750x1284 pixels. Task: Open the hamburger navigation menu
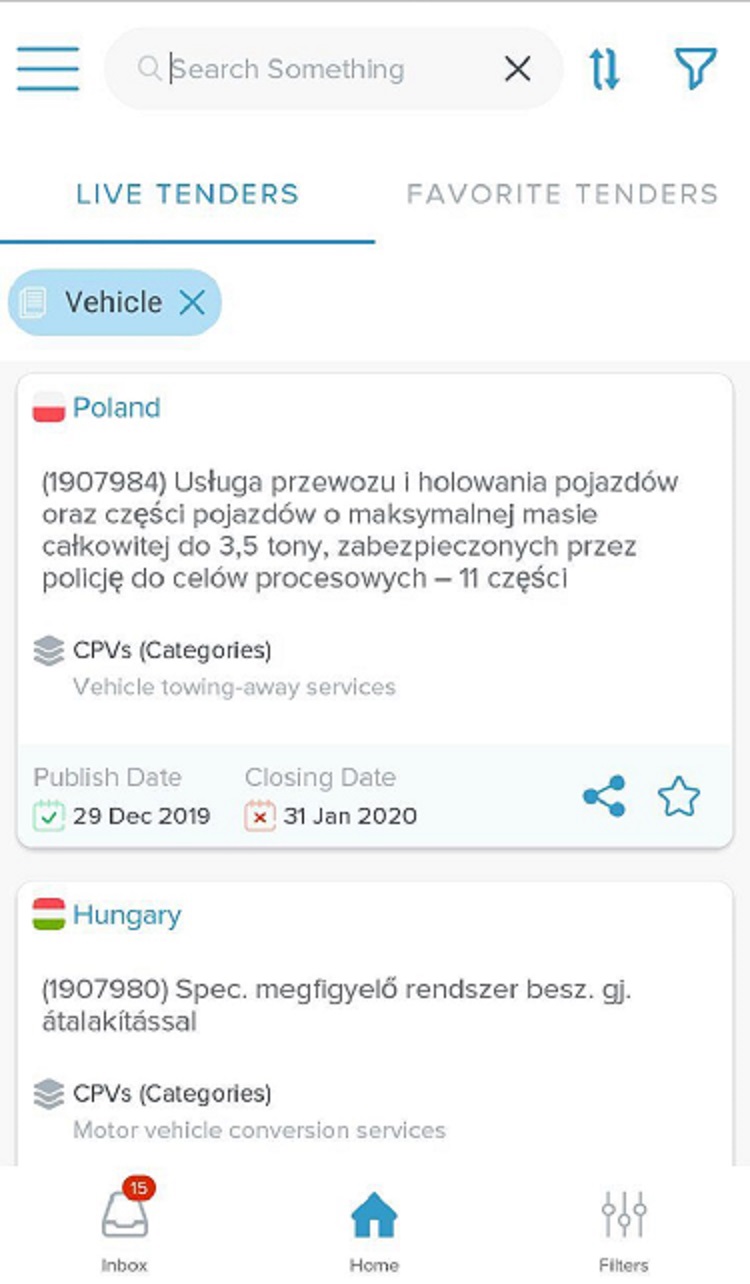(x=47, y=69)
